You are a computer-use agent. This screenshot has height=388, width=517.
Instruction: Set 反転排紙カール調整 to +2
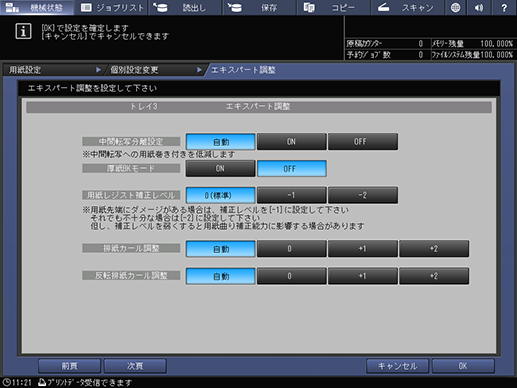point(434,276)
